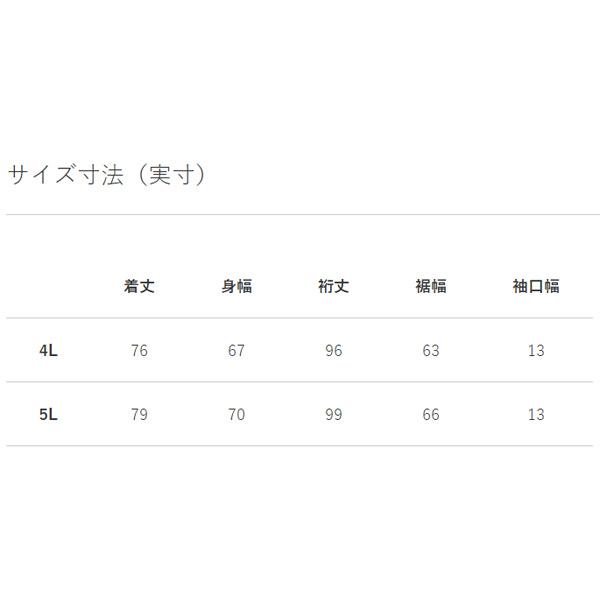Select the 4L 身幅 value 67

pyautogui.click(x=236, y=351)
